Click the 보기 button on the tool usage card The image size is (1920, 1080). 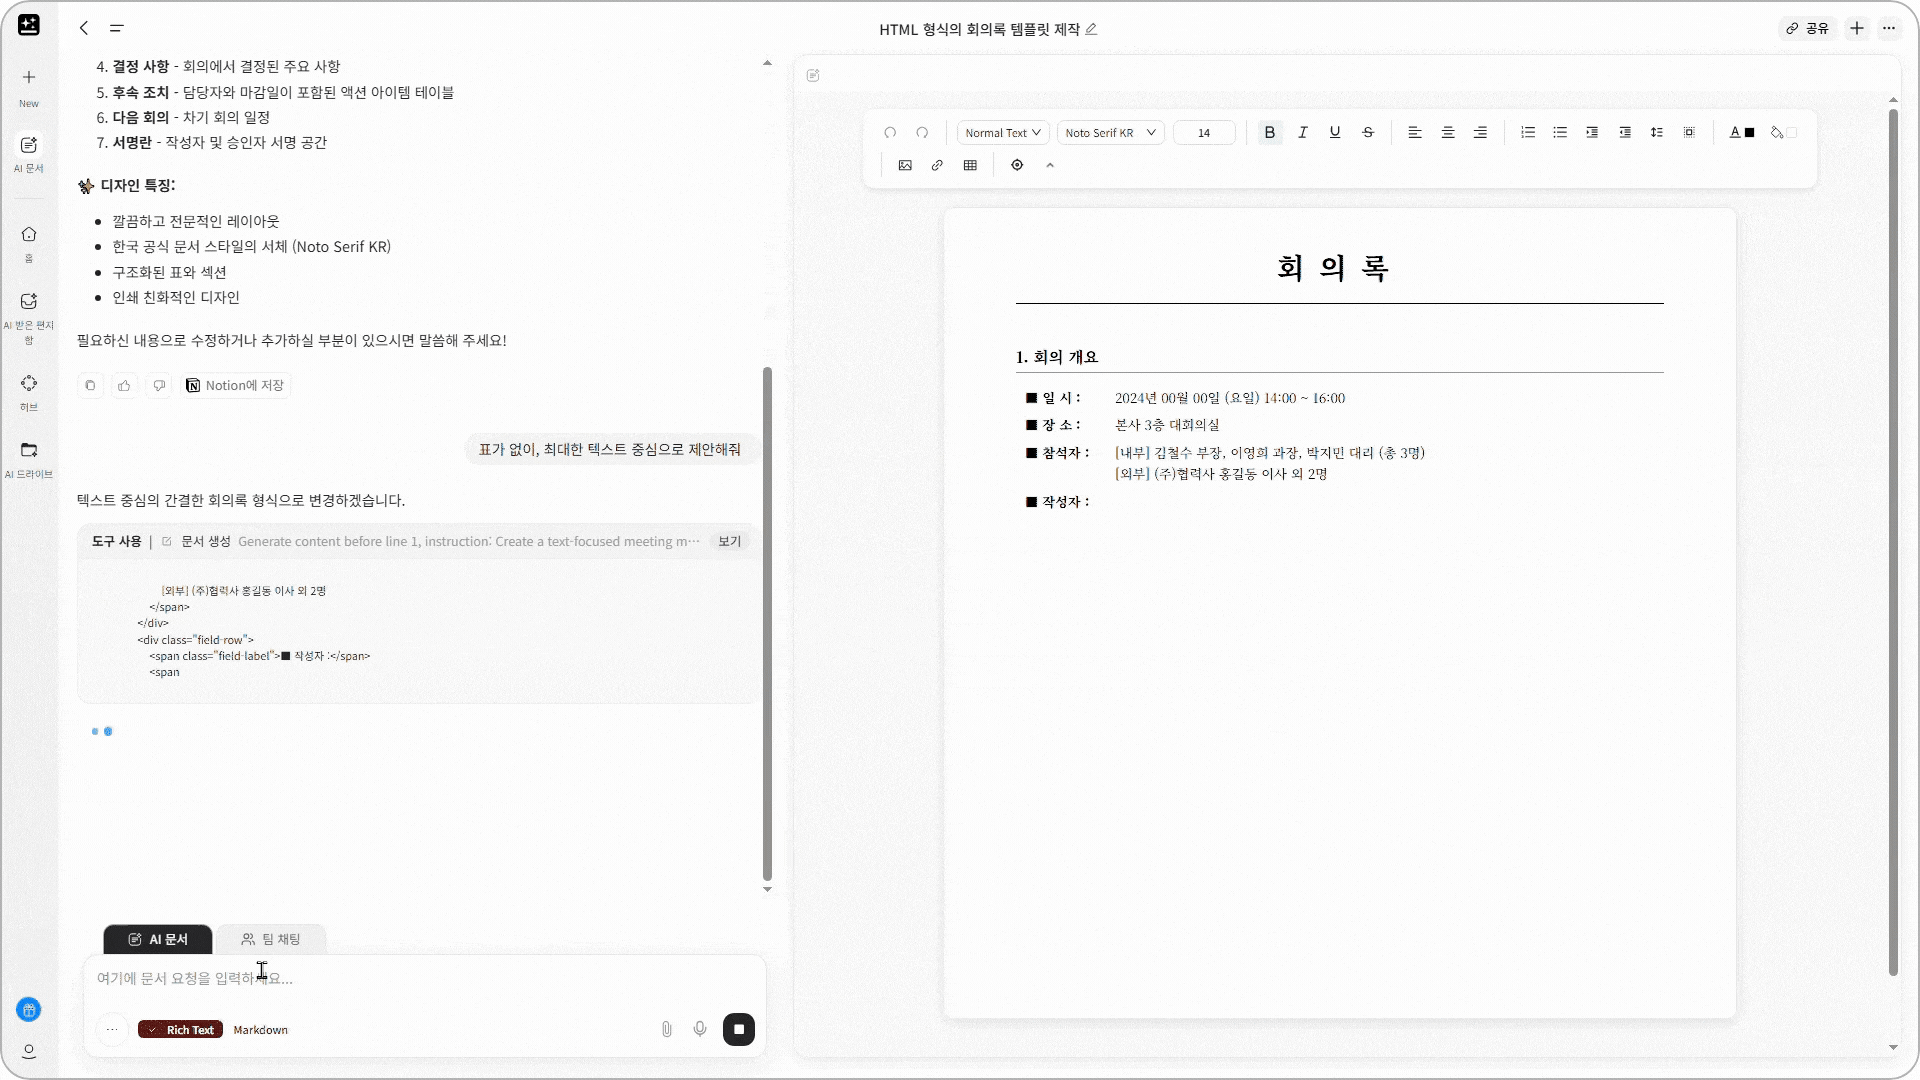[x=729, y=540]
